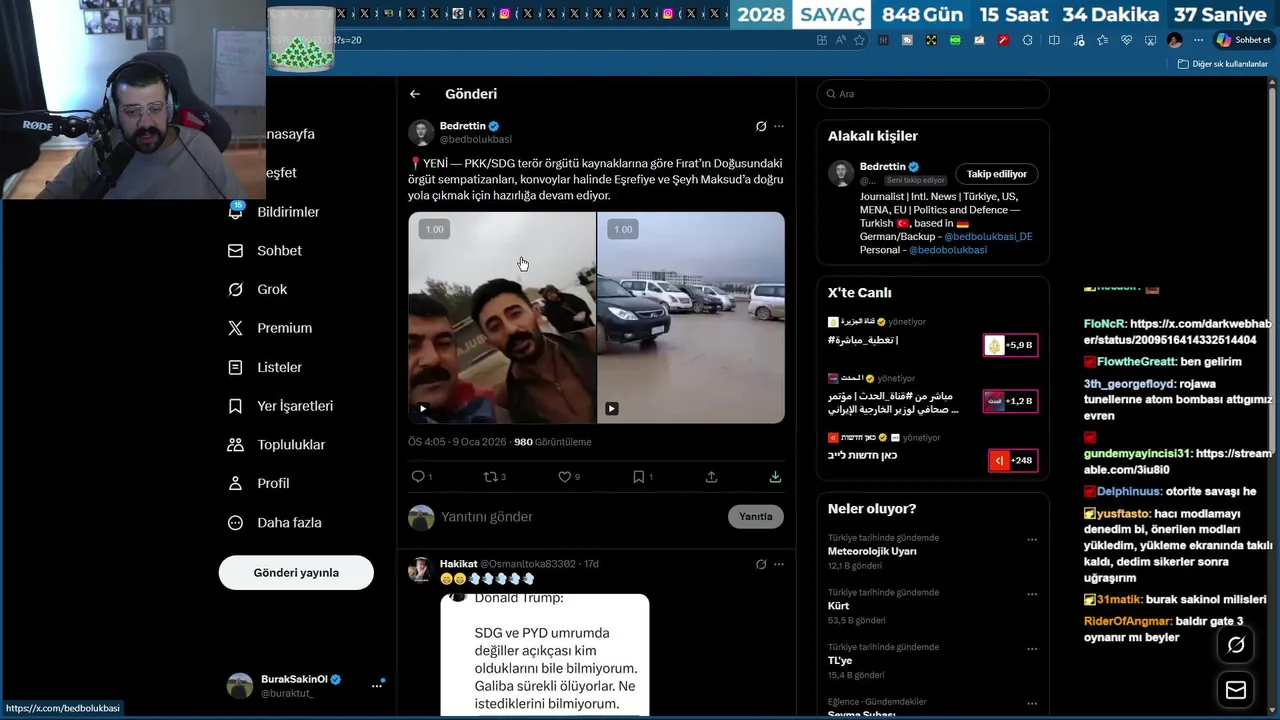The image size is (1280, 720).
Task: Click the Takip ediyor button for Bedrettin
Action: click(997, 174)
